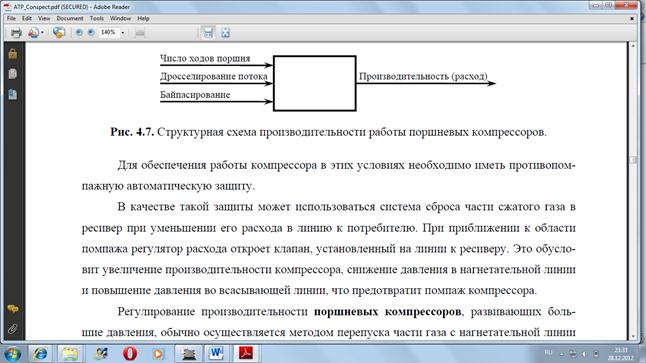Open the media player taskbar icon
The height and width of the screenshot is (363, 646).
click(158, 354)
